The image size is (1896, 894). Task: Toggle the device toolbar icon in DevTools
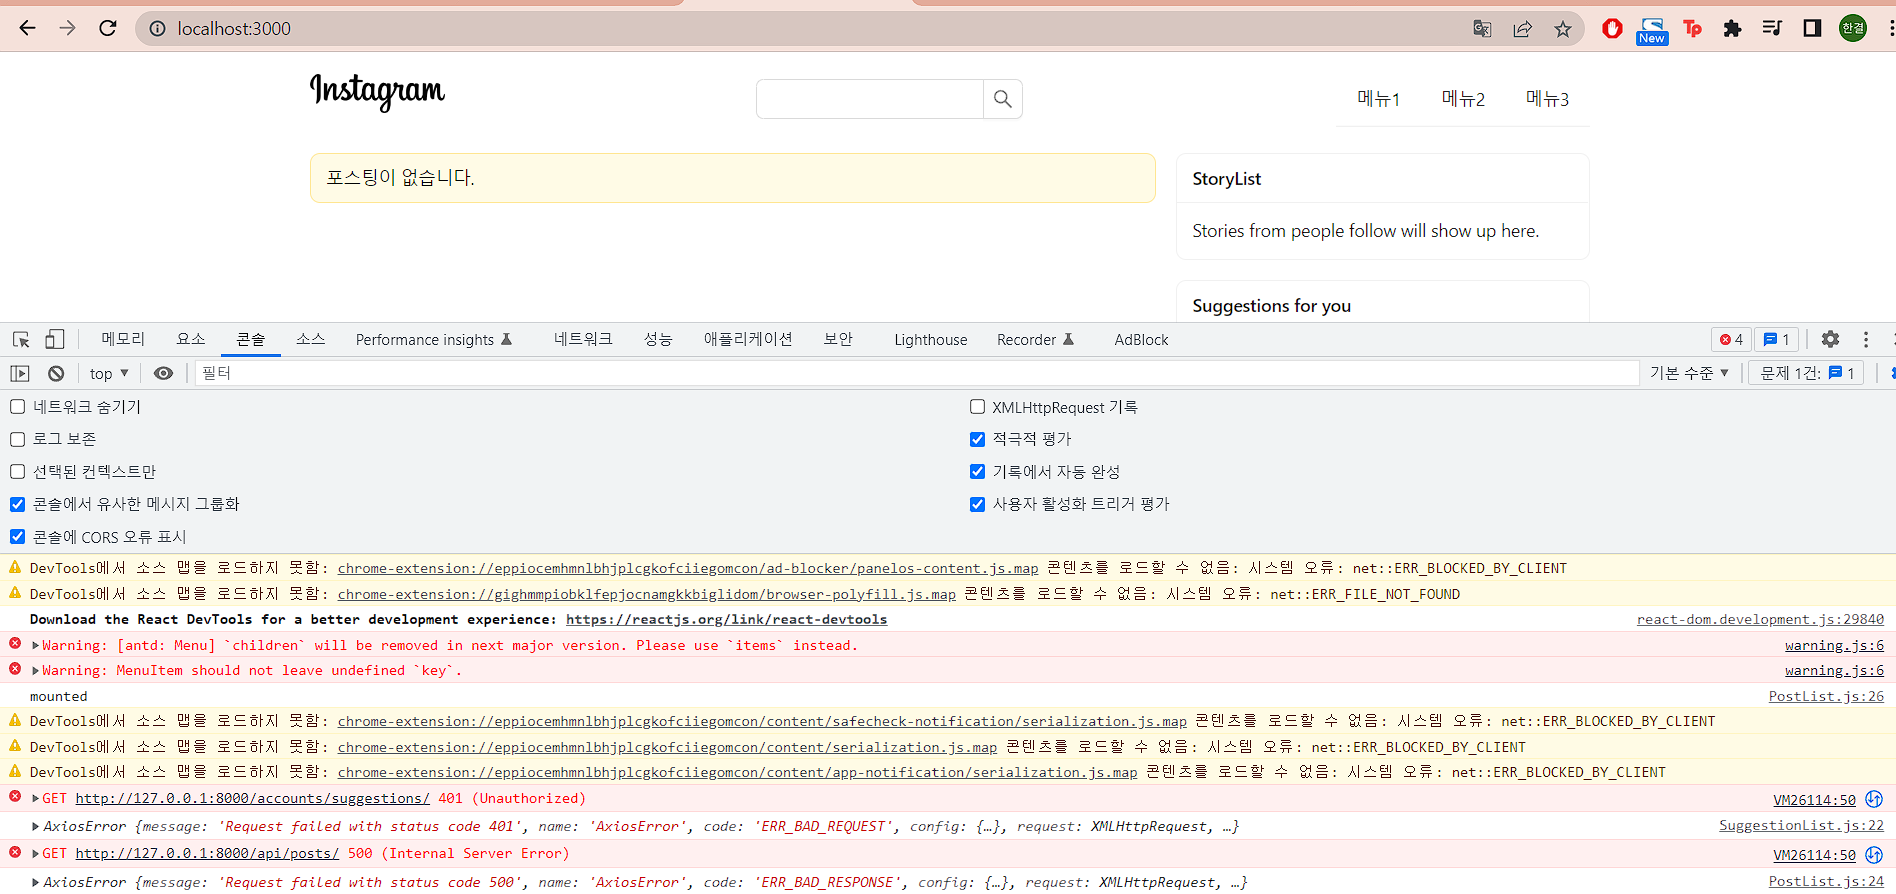[55, 340]
